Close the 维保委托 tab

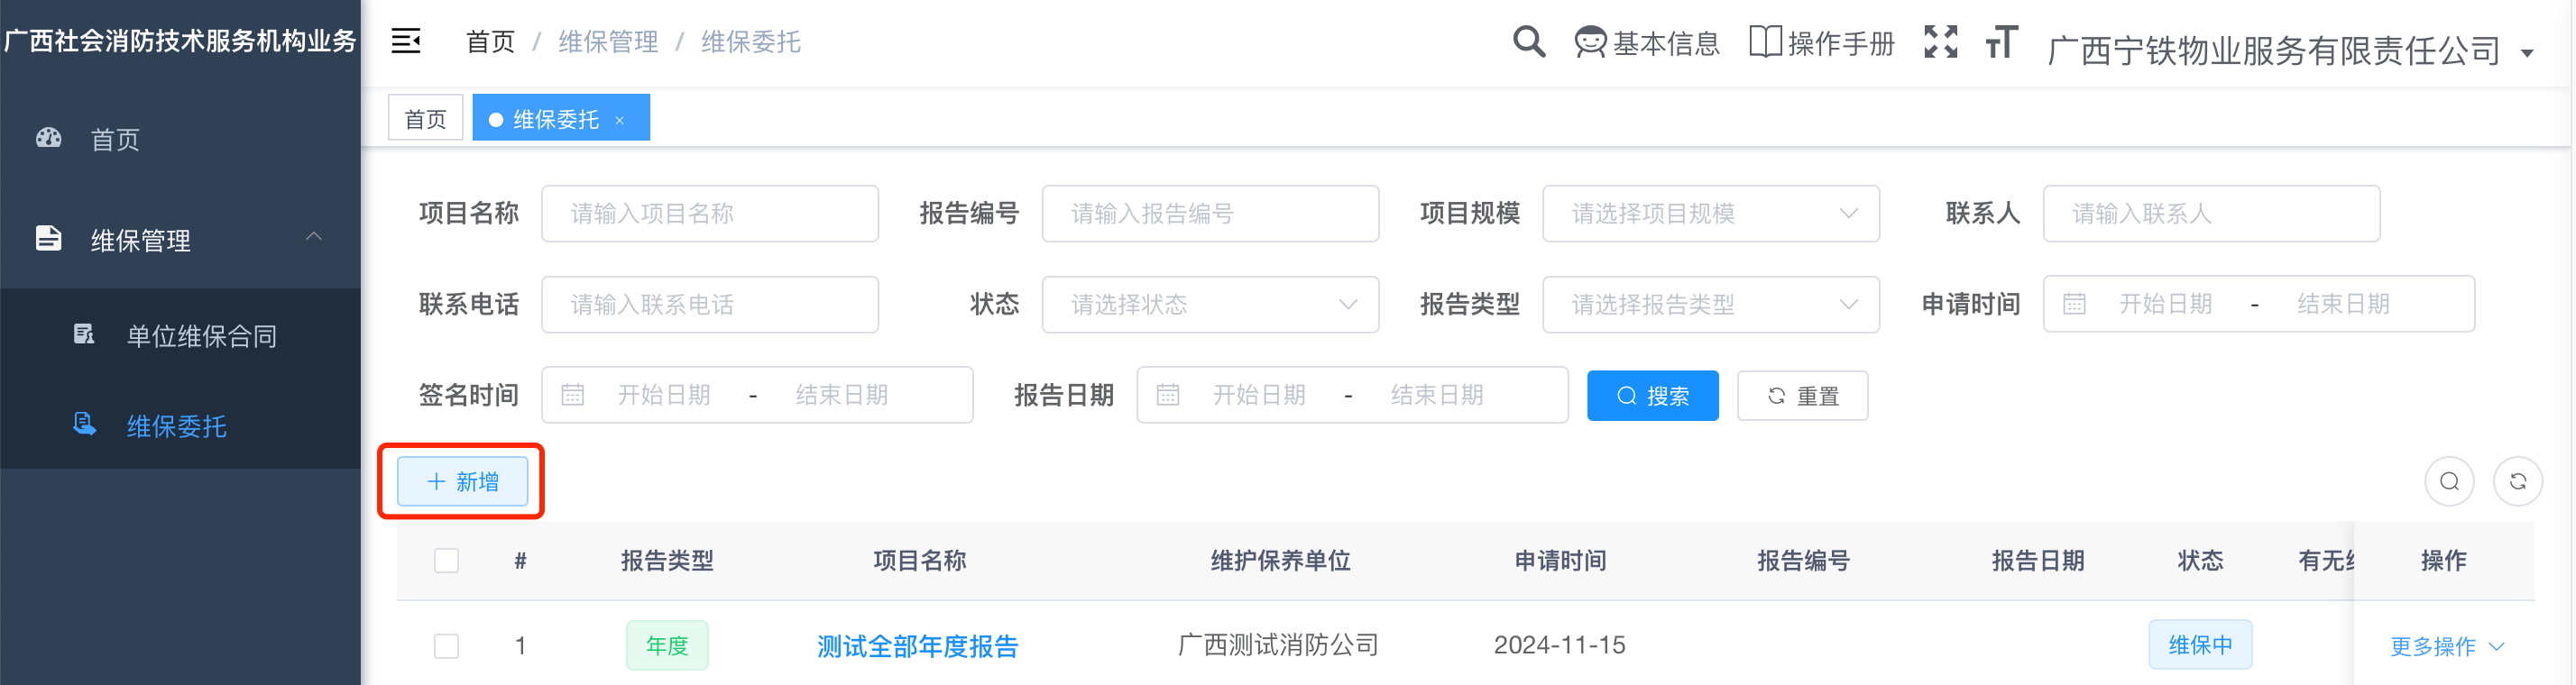point(620,120)
